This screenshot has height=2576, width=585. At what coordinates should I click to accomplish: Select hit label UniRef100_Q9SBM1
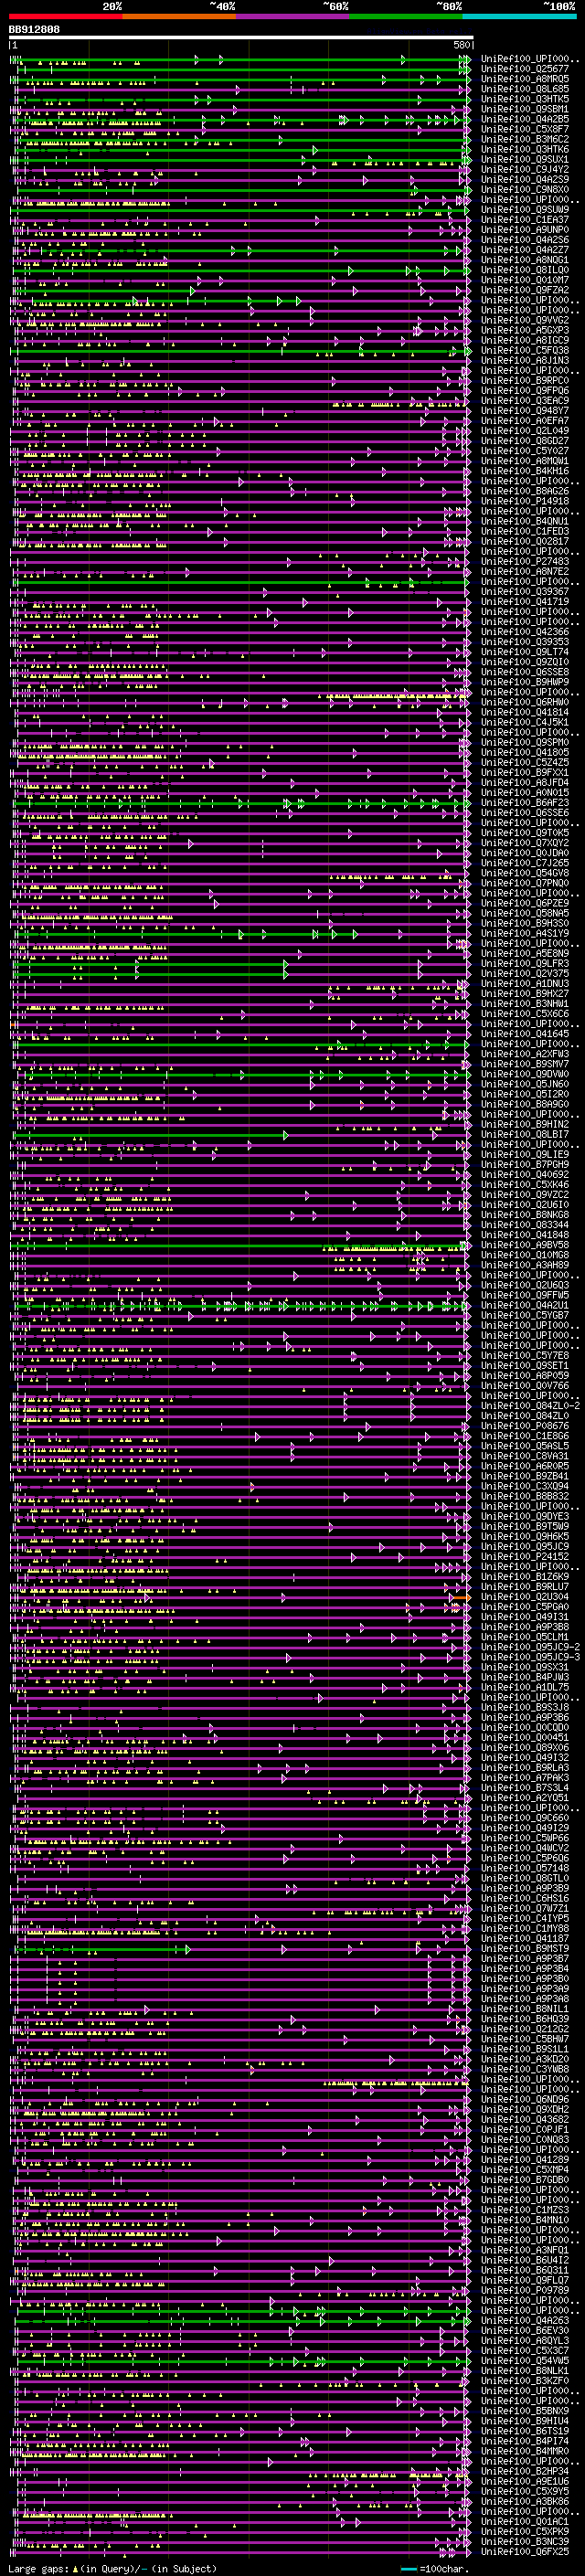(x=525, y=110)
